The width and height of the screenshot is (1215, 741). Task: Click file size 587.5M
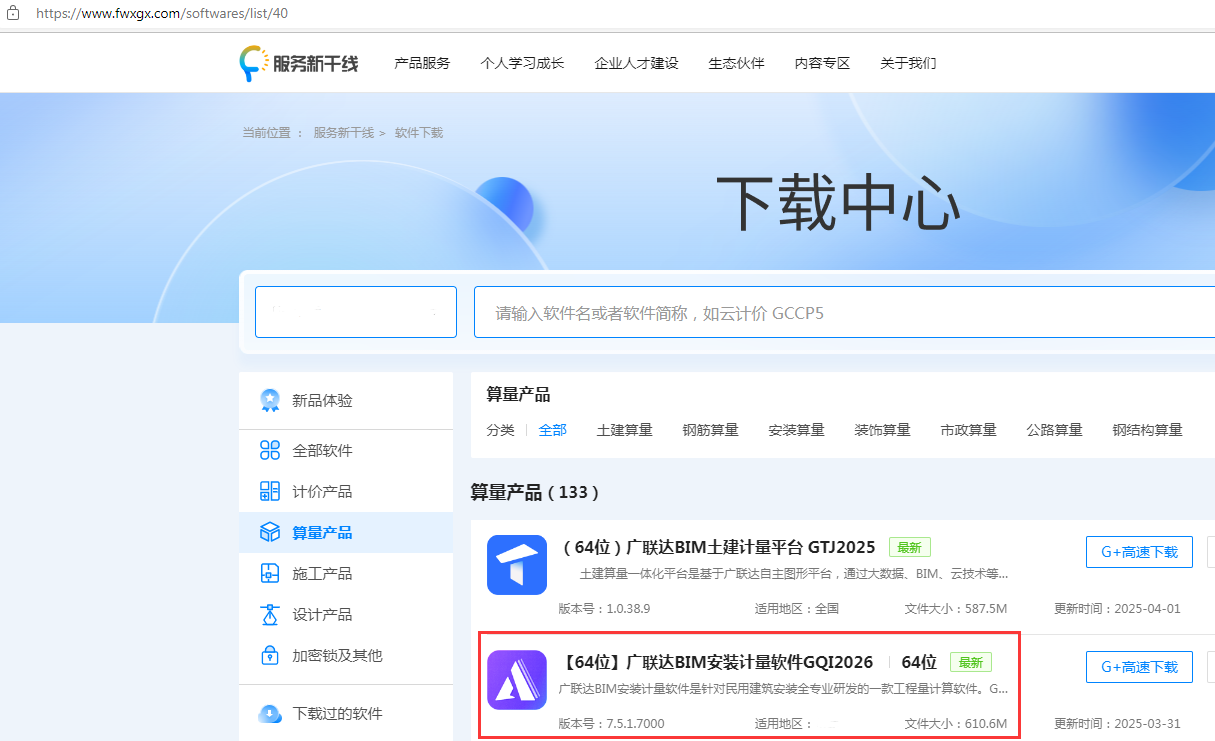[x=984, y=608]
